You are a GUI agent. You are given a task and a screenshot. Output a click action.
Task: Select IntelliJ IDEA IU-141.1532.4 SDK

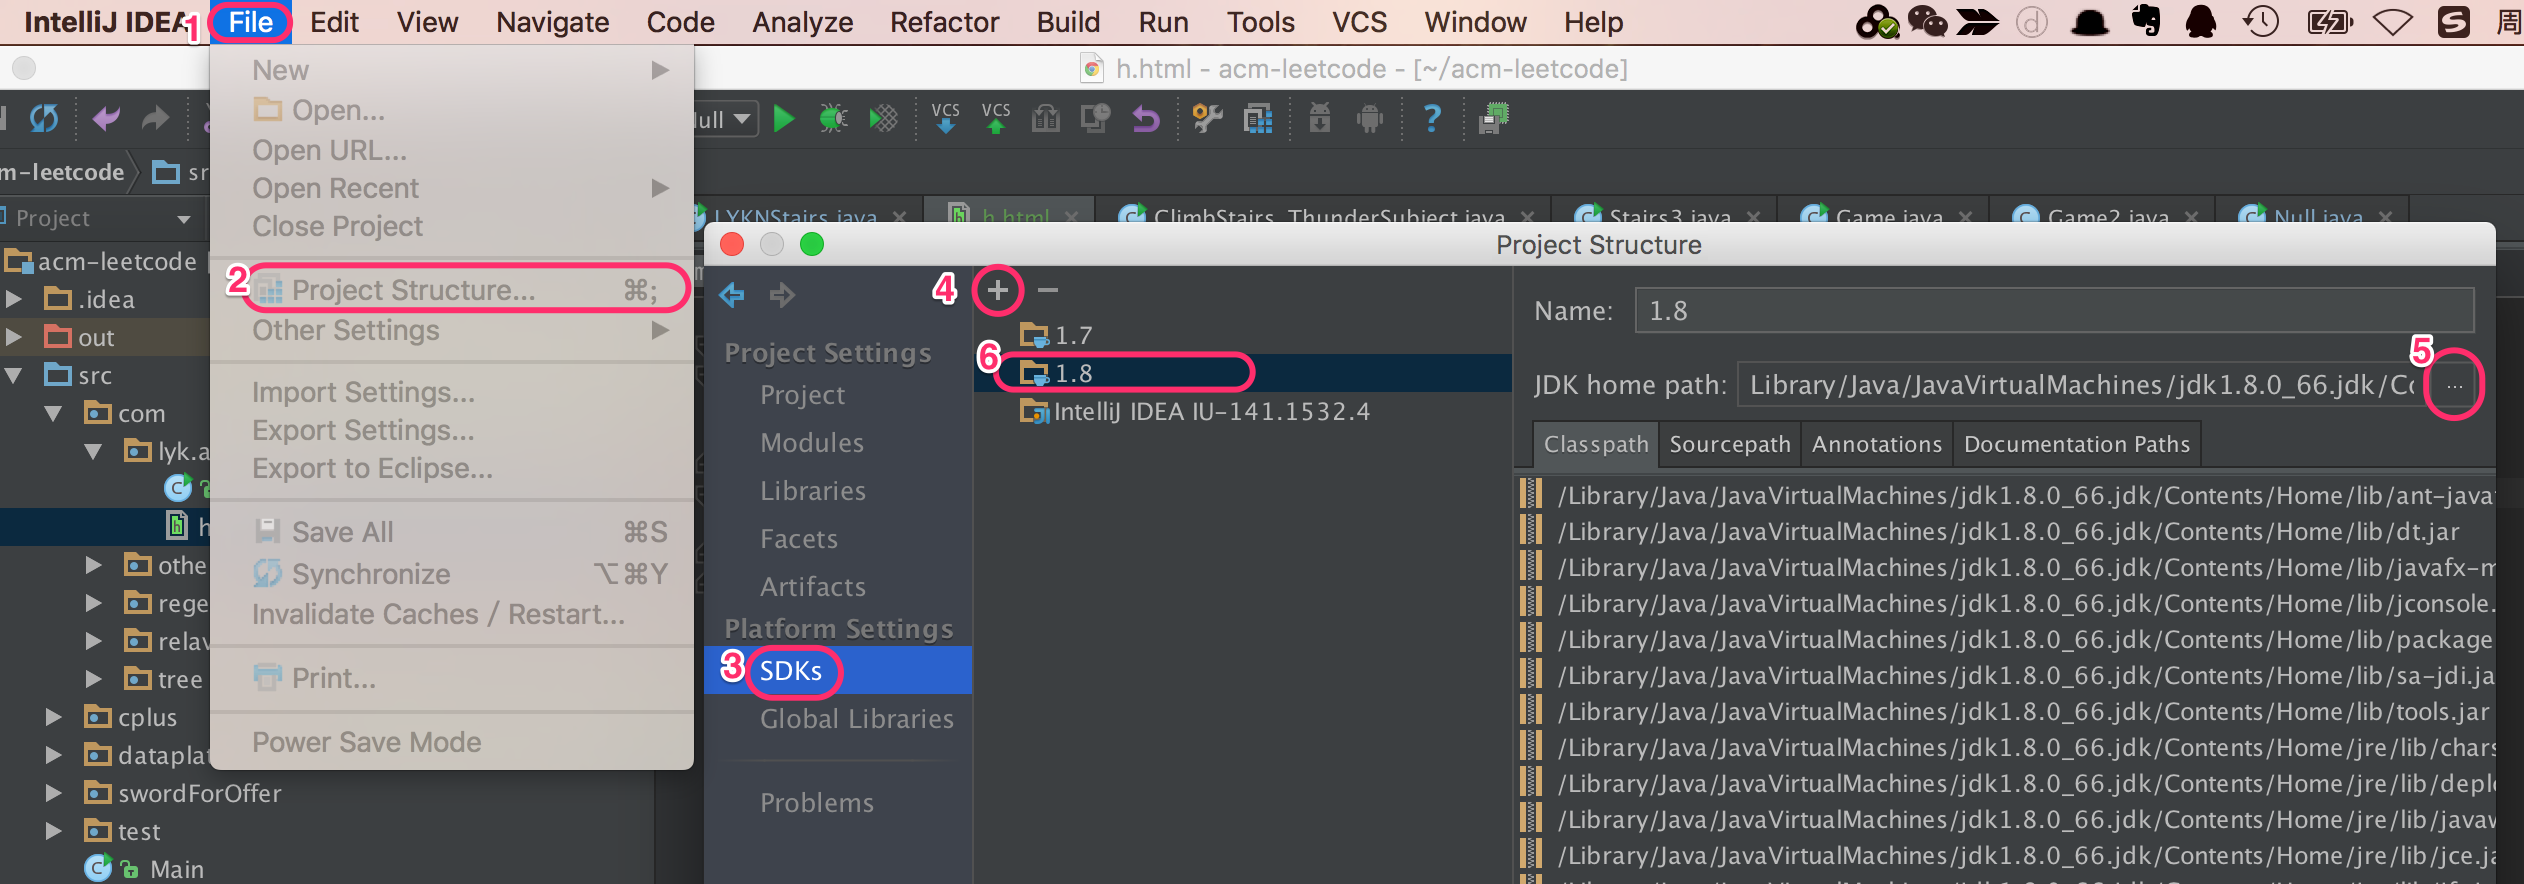[x=1243, y=411]
